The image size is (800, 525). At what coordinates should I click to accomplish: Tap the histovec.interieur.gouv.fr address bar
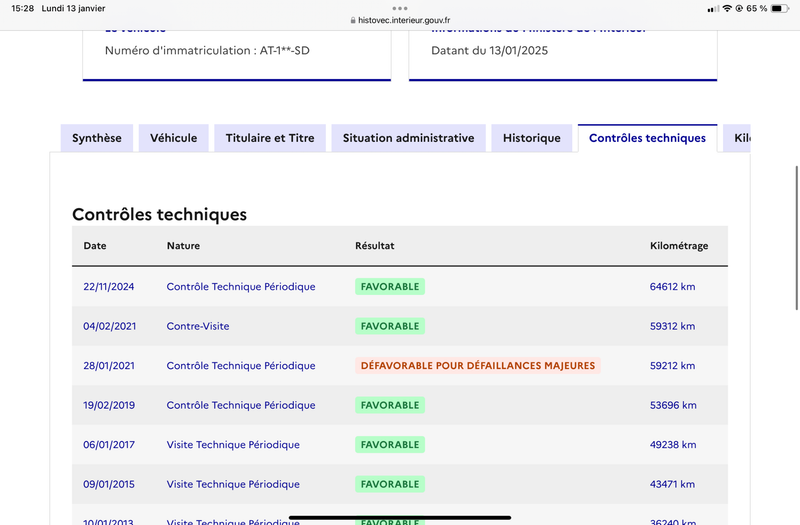[400, 20]
